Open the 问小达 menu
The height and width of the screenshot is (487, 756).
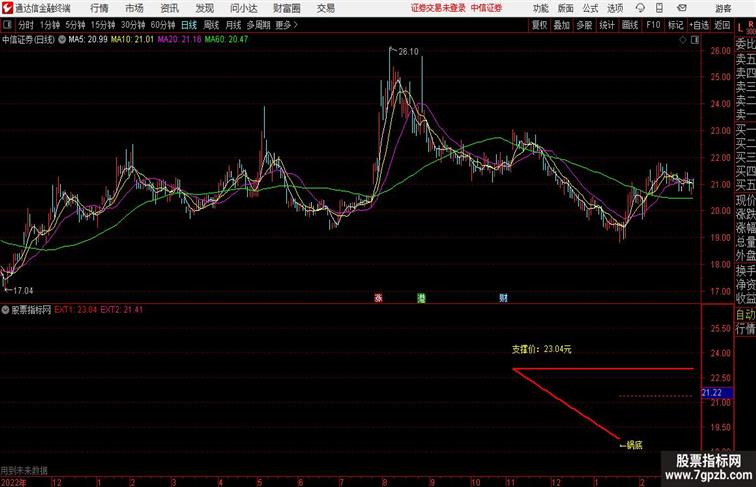click(x=243, y=8)
